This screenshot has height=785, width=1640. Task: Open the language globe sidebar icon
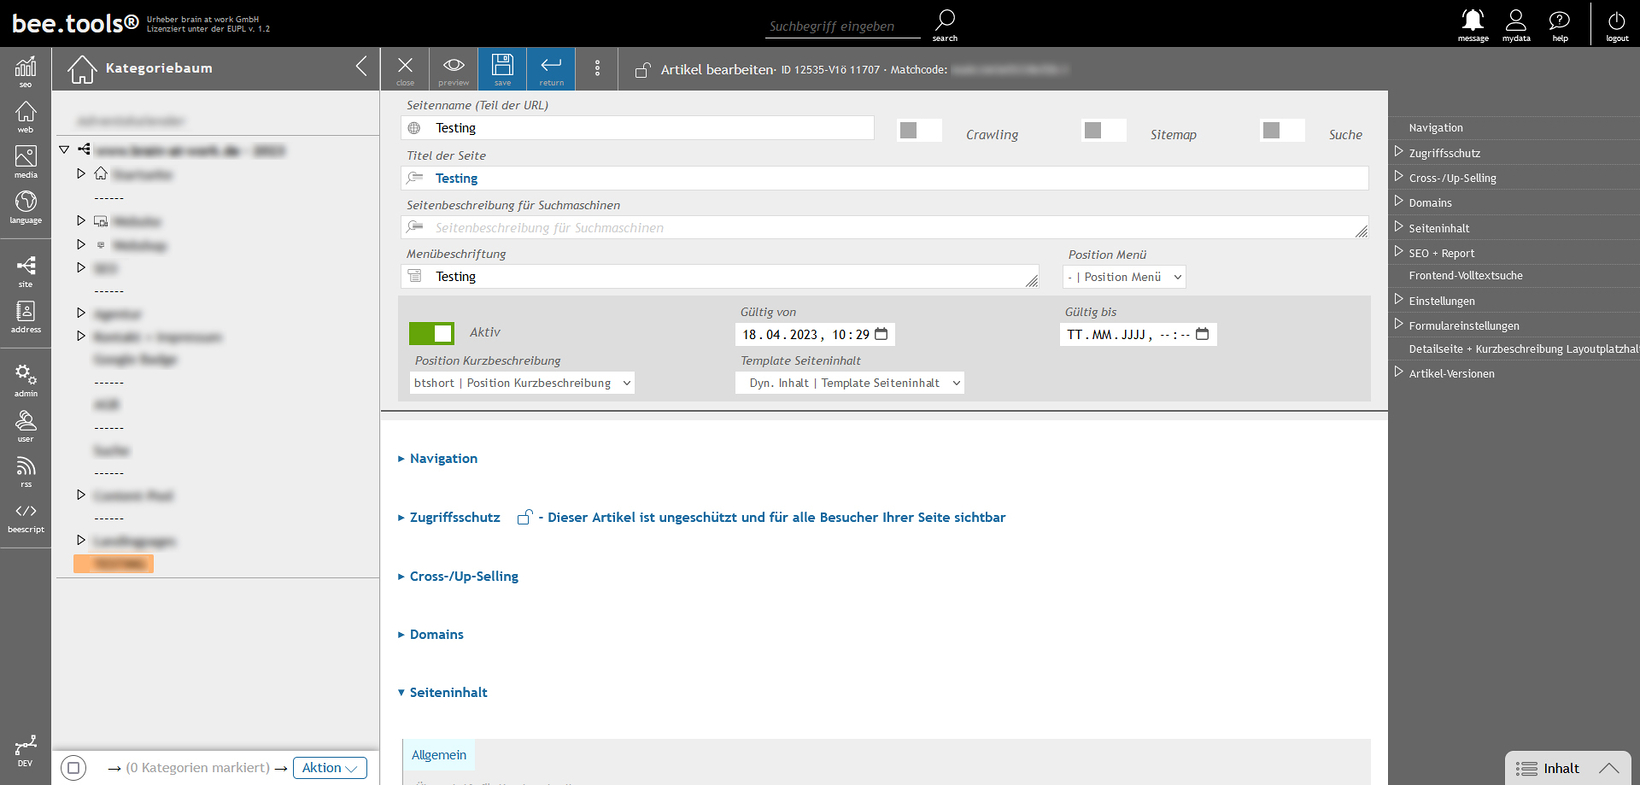[x=25, y=207]
